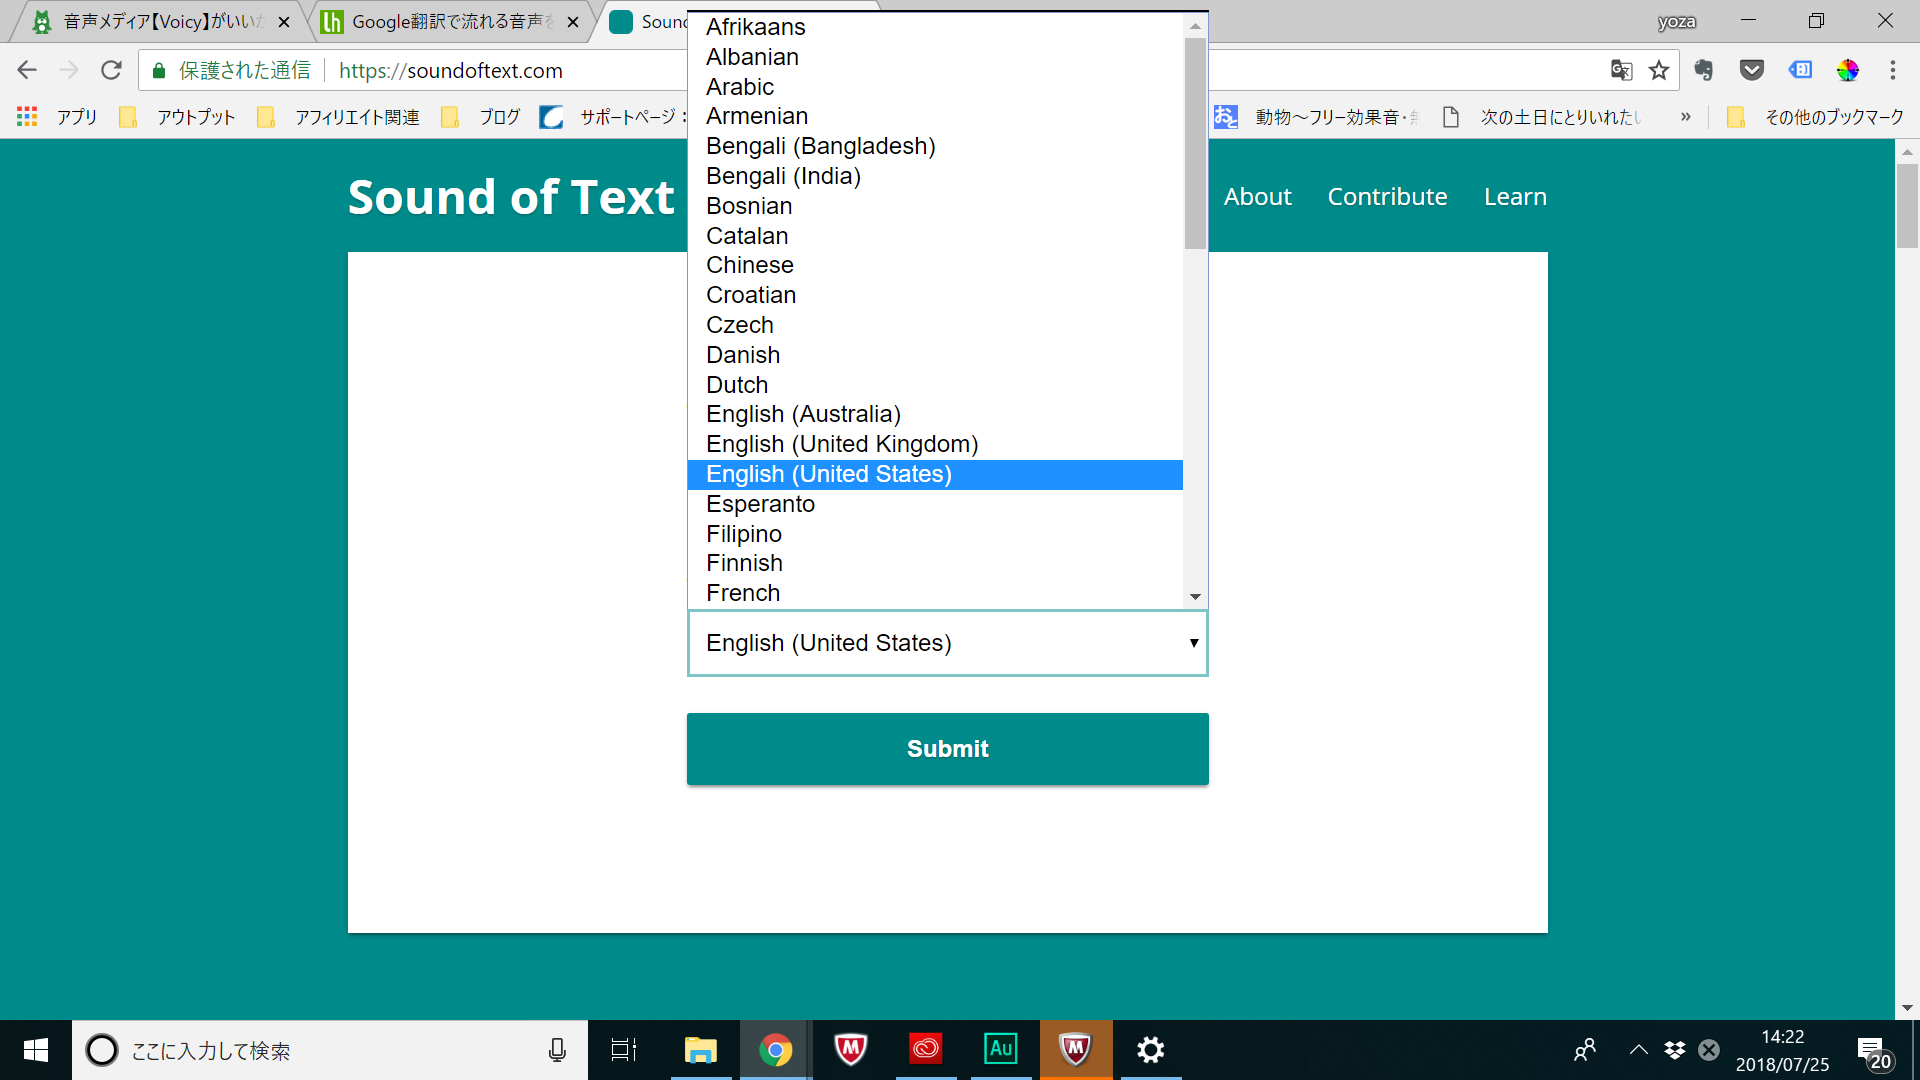Open Adobe Audition on the taskbar

pos(1001,1050)
